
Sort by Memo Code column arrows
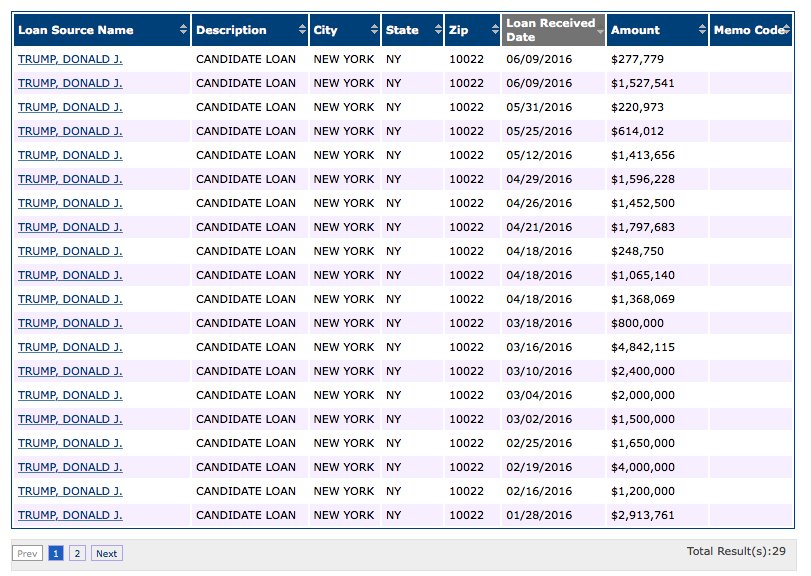[x=787, y=29]
